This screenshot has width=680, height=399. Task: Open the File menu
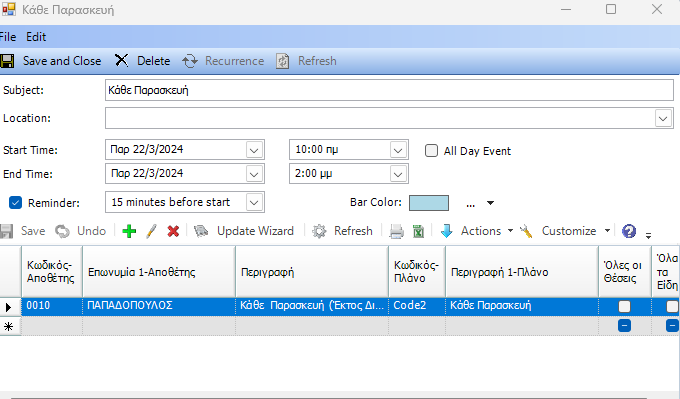pyautogui.click(x=8, y=37)
